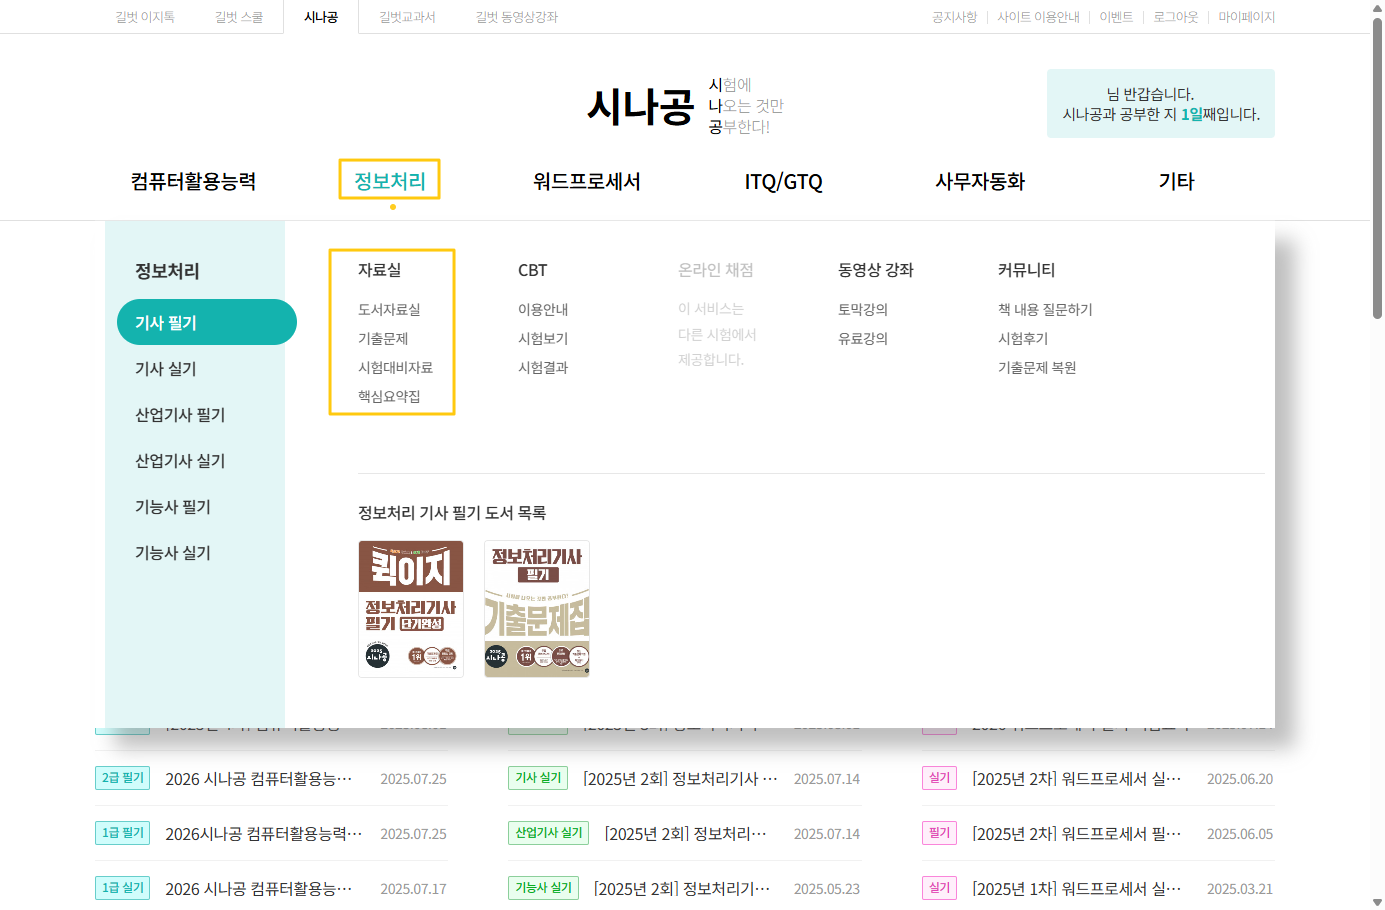Open 유료강의 under 동영상 강좌

point(863,339)
